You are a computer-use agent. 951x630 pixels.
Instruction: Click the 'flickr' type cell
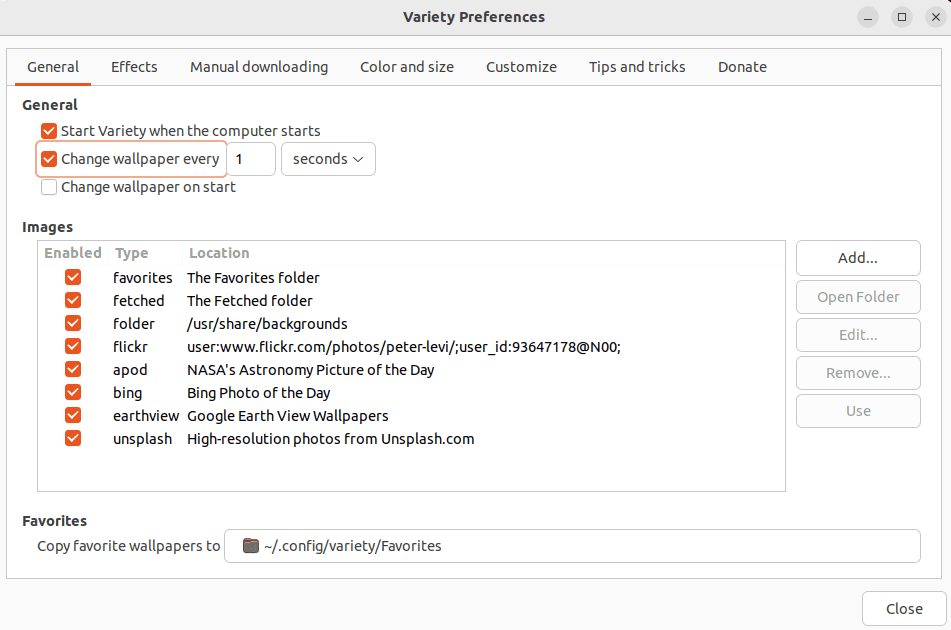[130, 347]
